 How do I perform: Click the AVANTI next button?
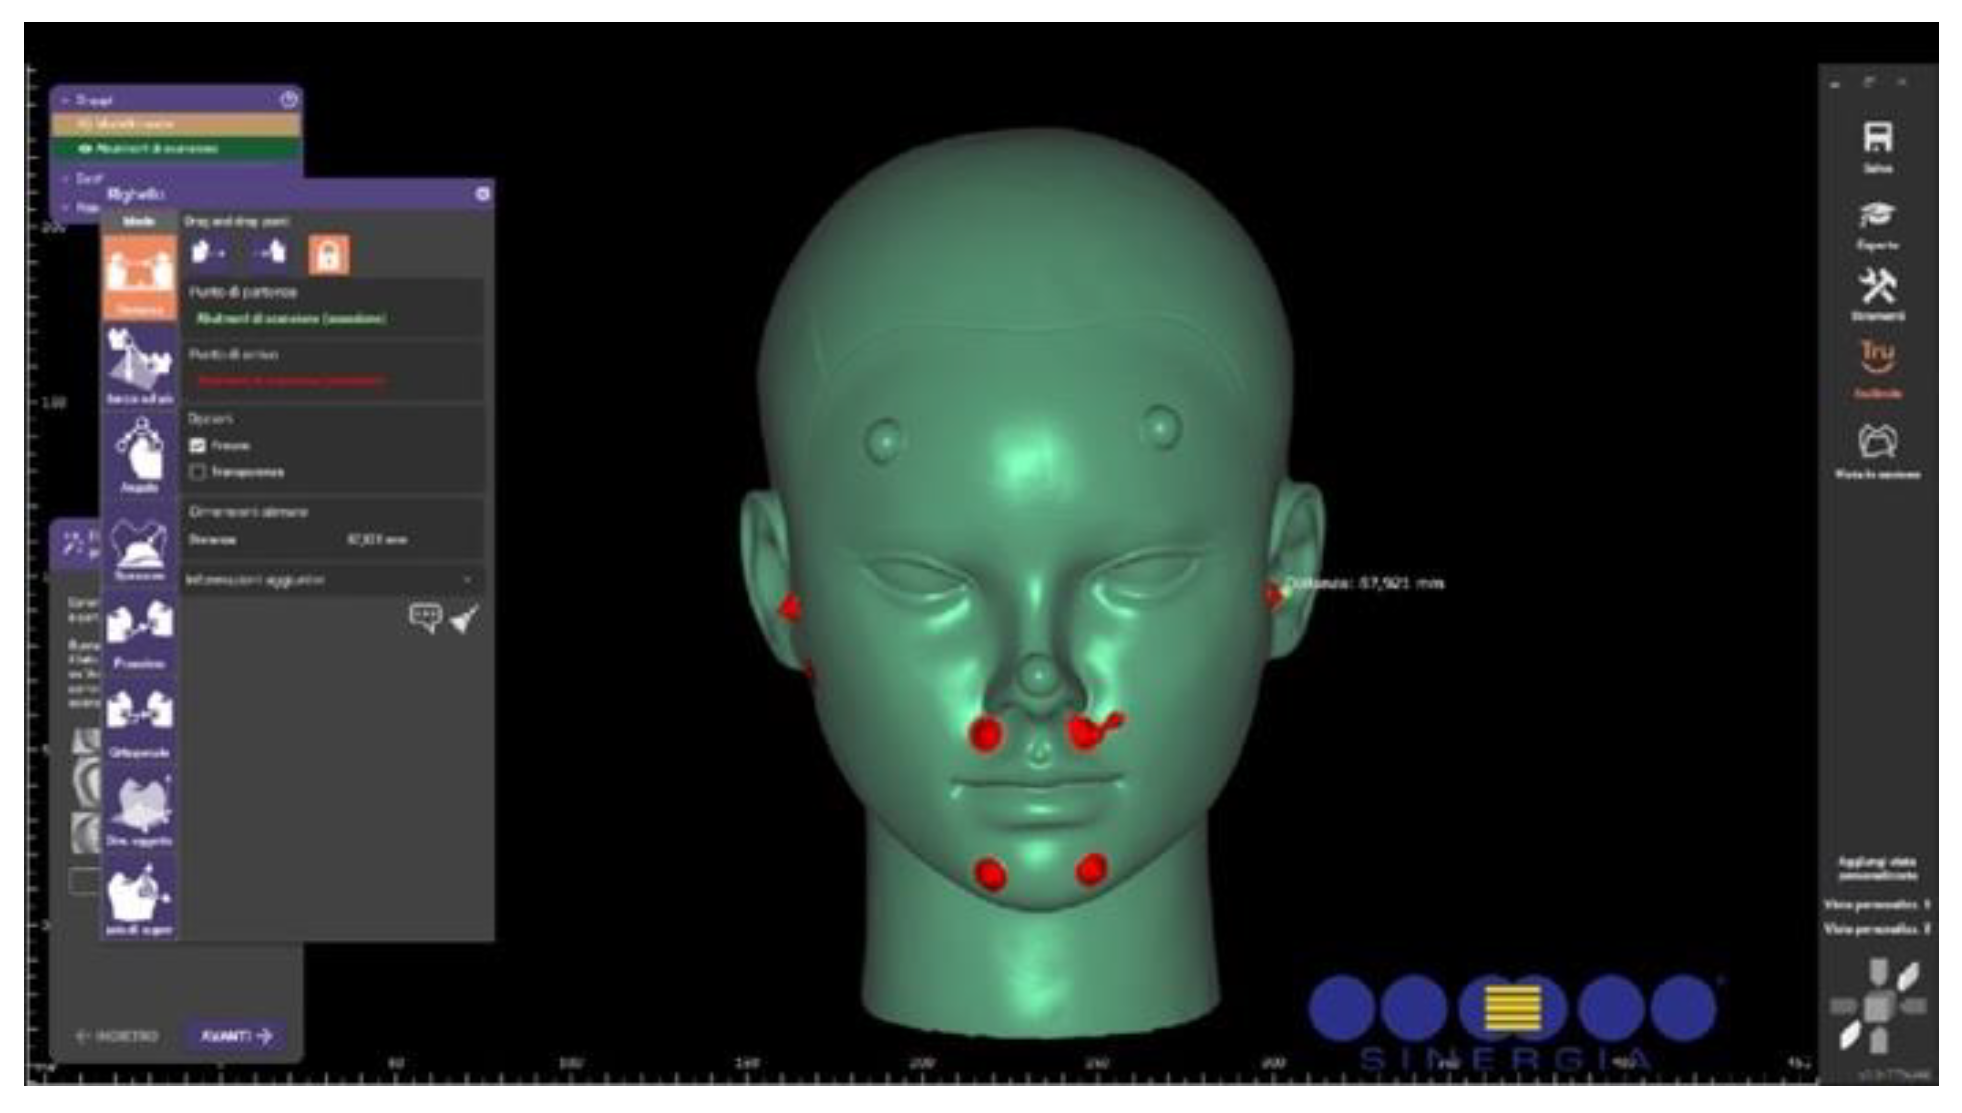[236, 1036]
